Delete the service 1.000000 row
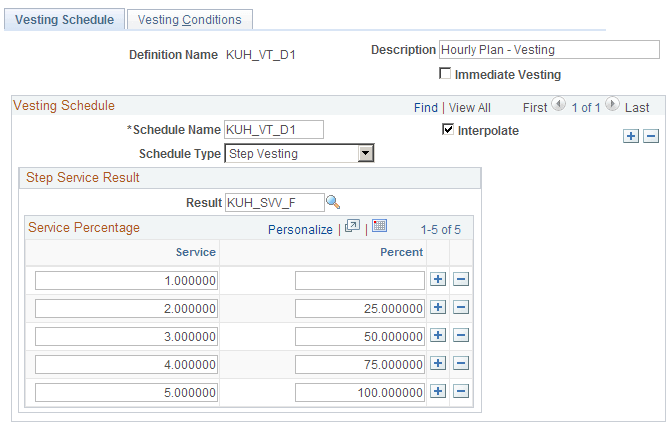Screen dimensions: 672x427 [x=461, y=280]
